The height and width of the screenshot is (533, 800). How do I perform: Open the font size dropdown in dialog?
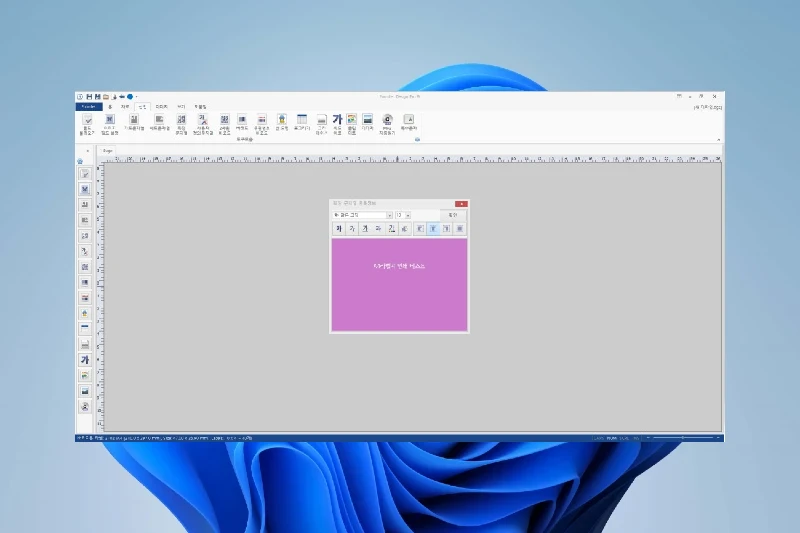[408, 215]
